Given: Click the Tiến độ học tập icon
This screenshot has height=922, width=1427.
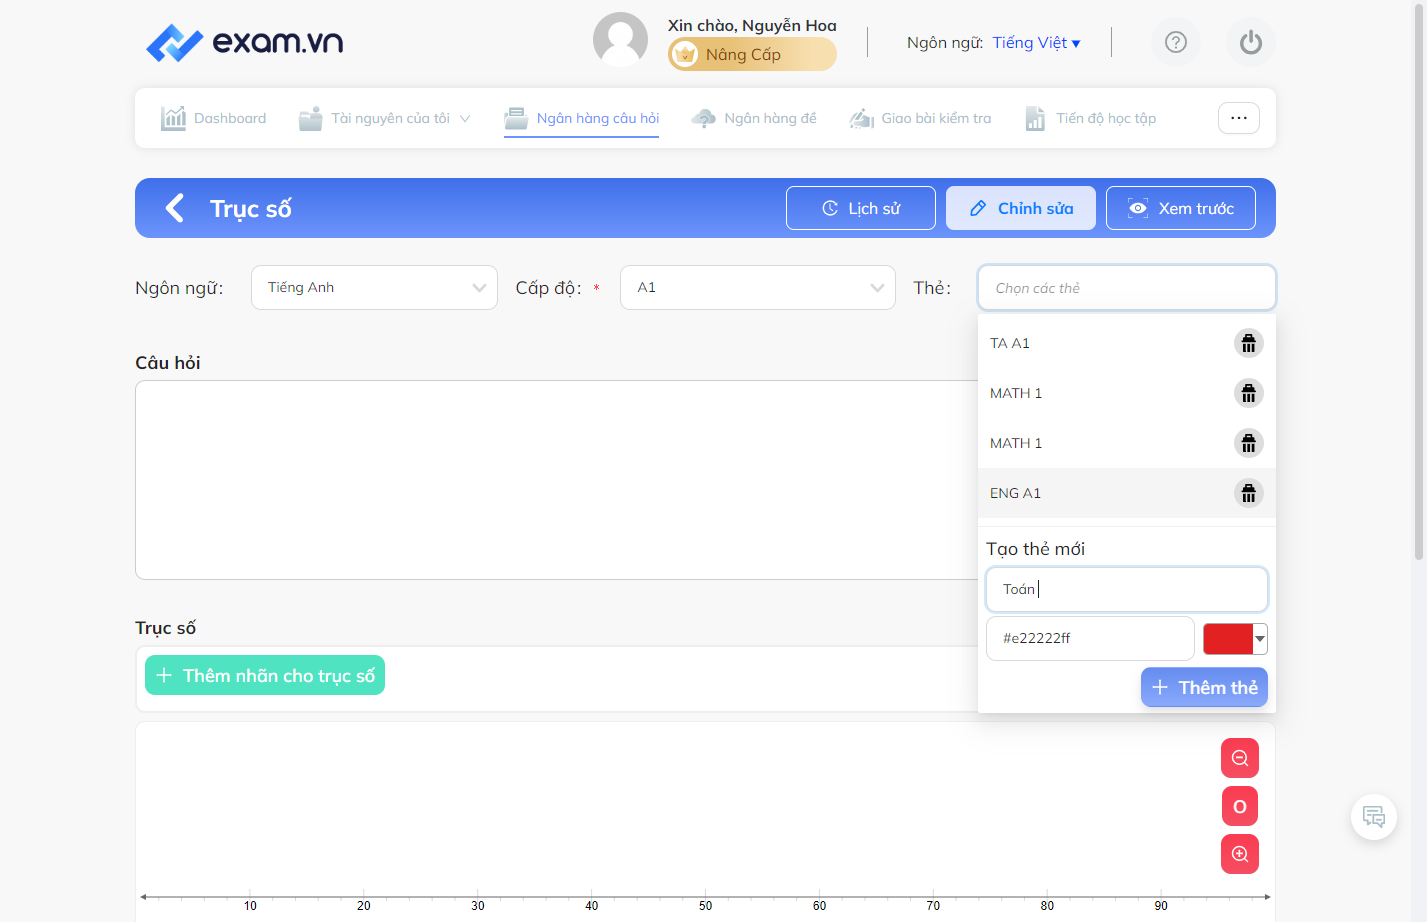Looking at the screenshot, I should click(1035, 118).
